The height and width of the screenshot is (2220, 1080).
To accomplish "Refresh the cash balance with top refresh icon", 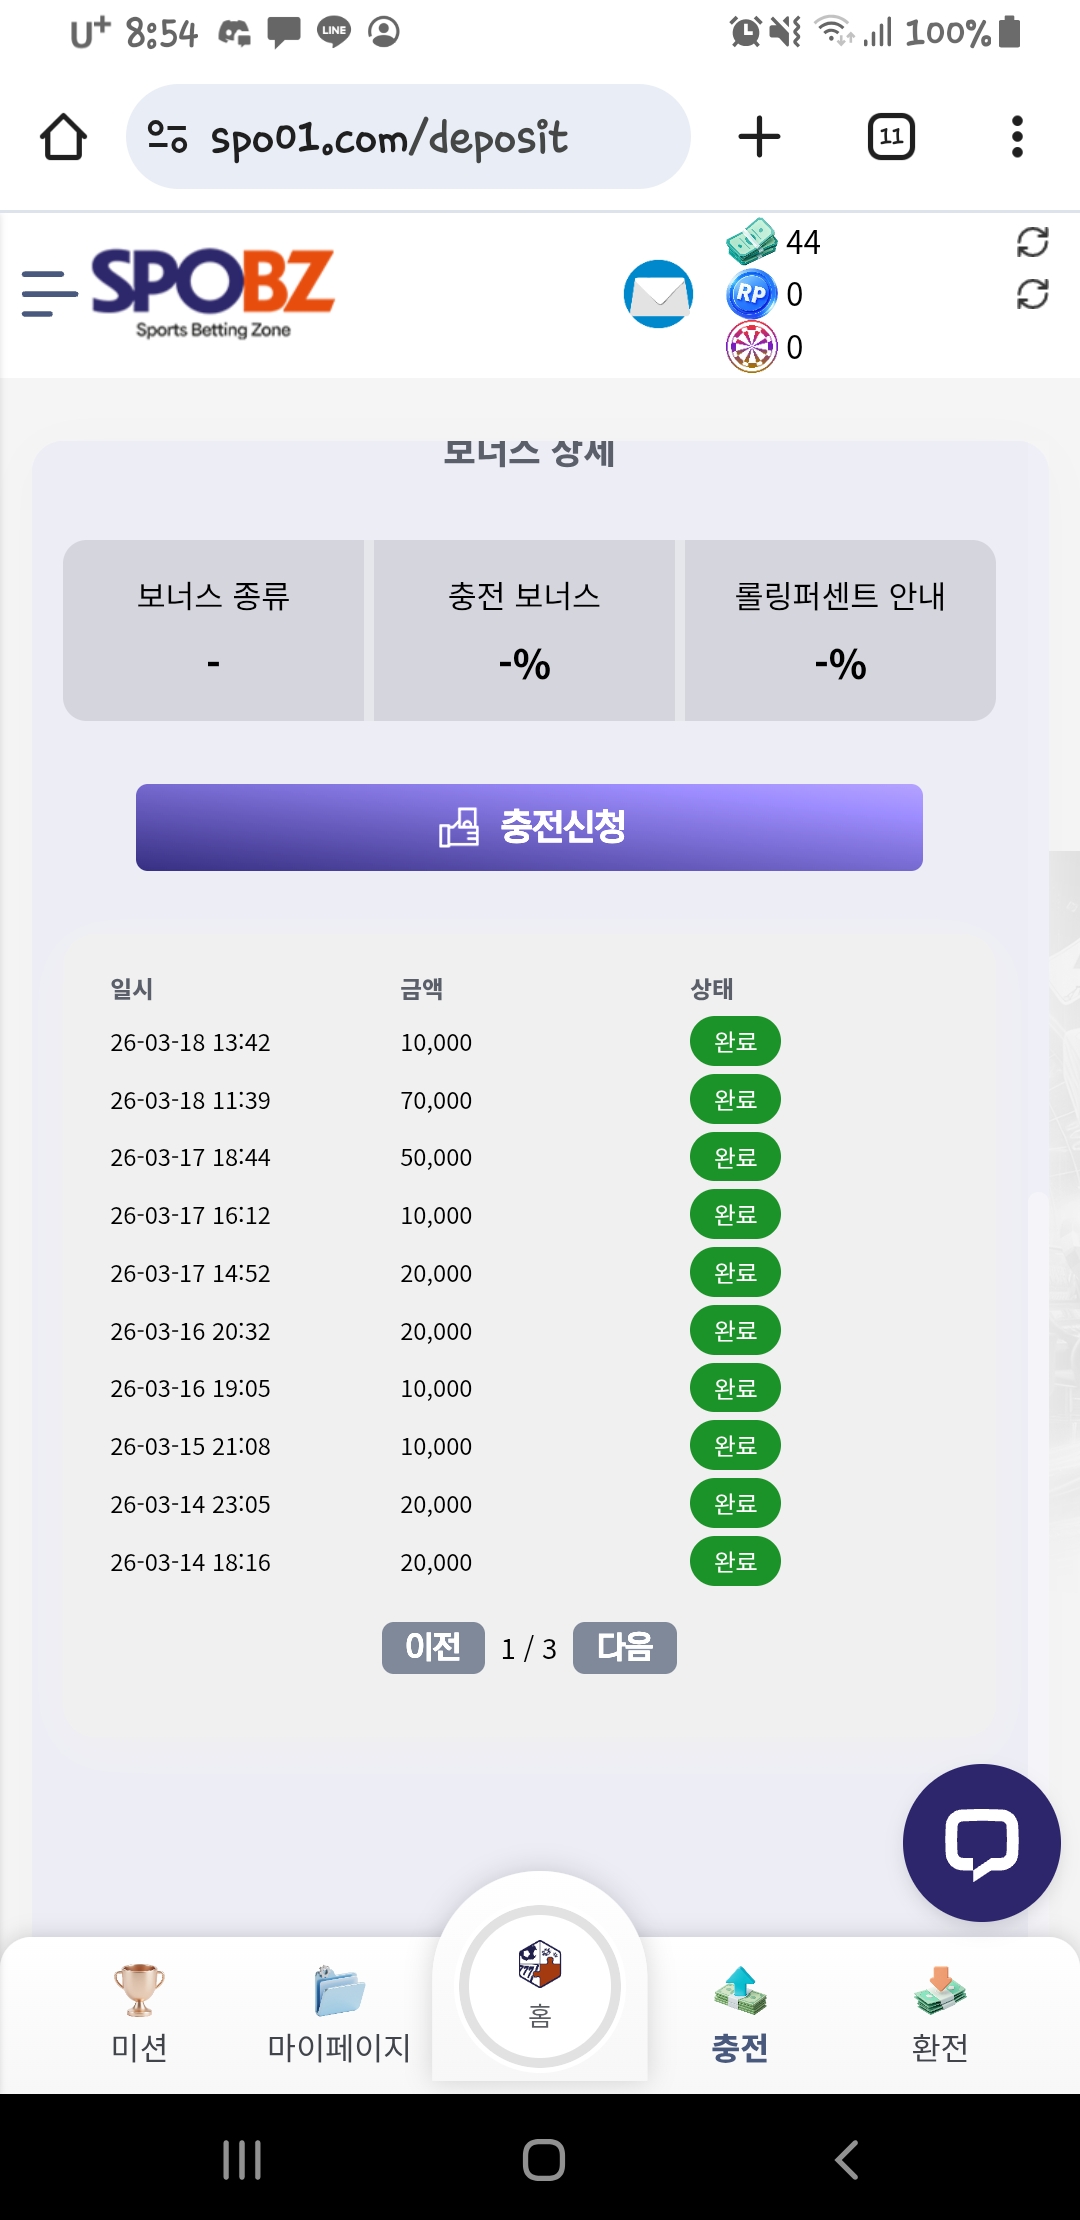I will coord(1032,242).
